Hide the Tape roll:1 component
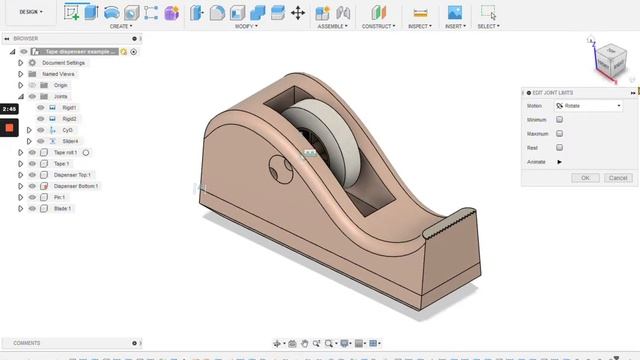The width and height of the screenshot is (640, 360). [32, 153]
